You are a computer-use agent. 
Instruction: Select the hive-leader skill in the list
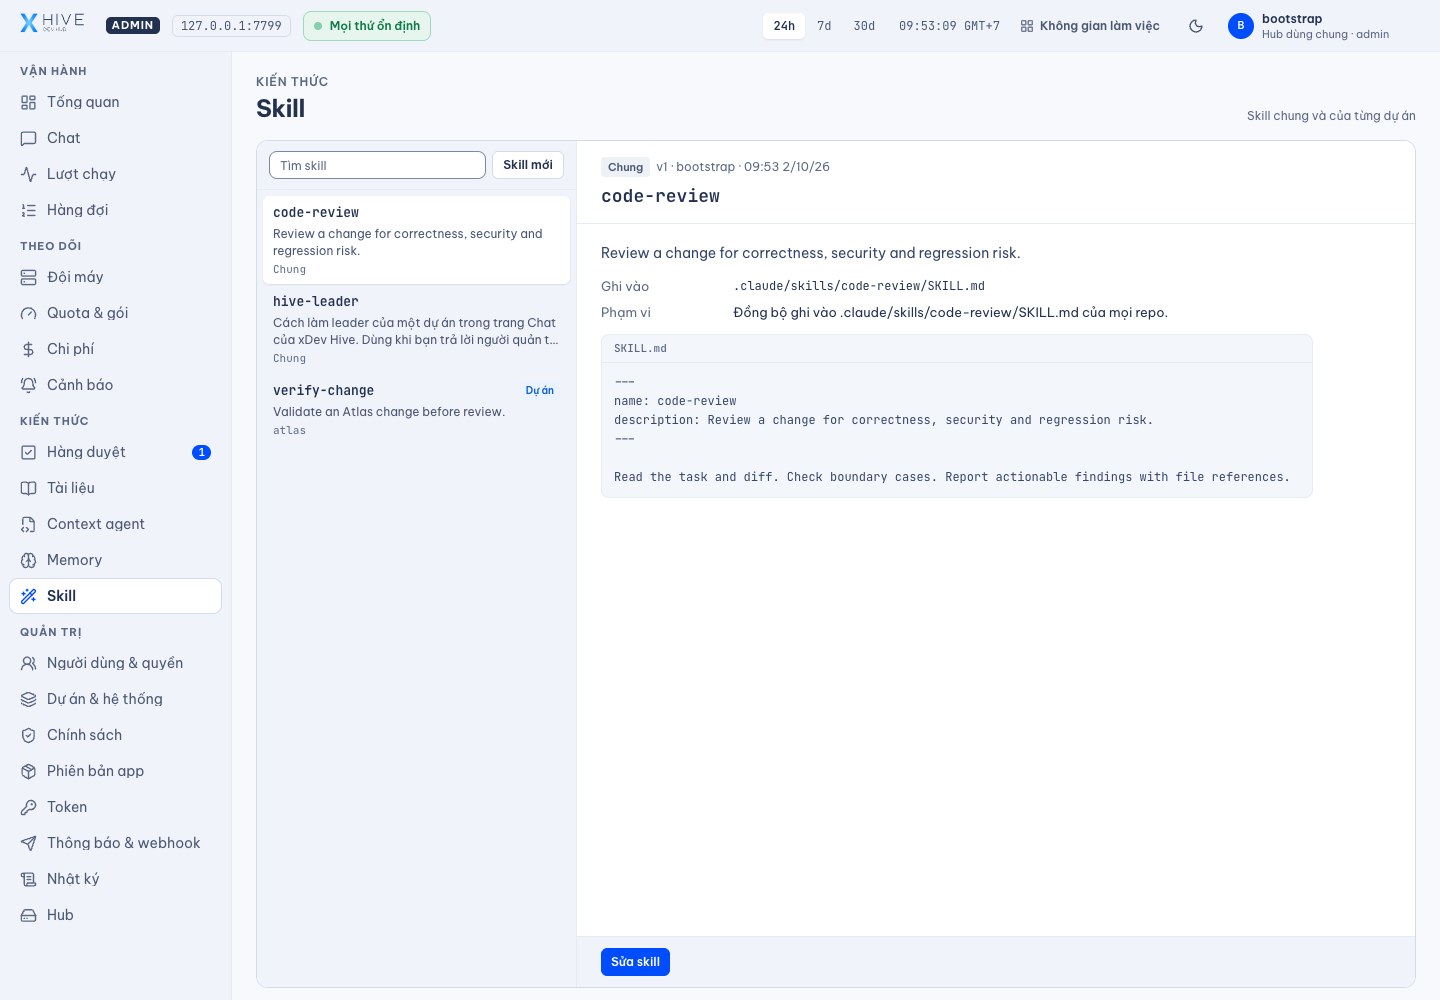click(416, 329)
